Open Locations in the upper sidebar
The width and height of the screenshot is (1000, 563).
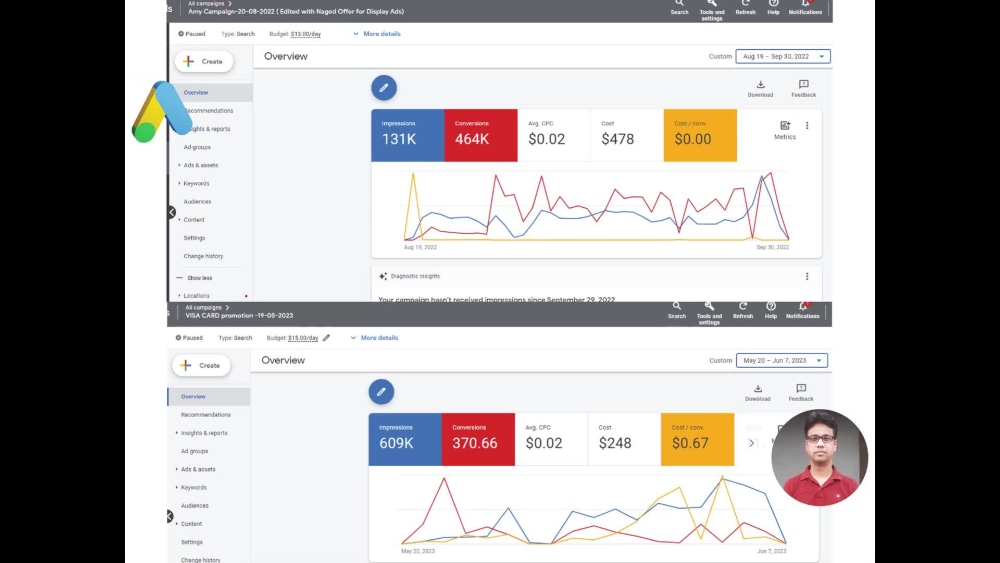click(x=196, y=296)
